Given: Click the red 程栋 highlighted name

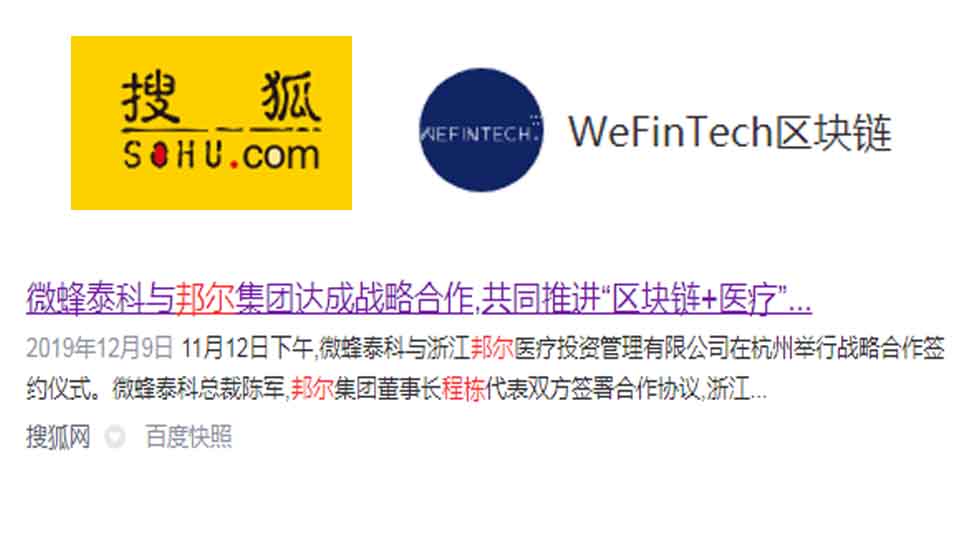Looking at the screenshot, I should pos(463,389).
